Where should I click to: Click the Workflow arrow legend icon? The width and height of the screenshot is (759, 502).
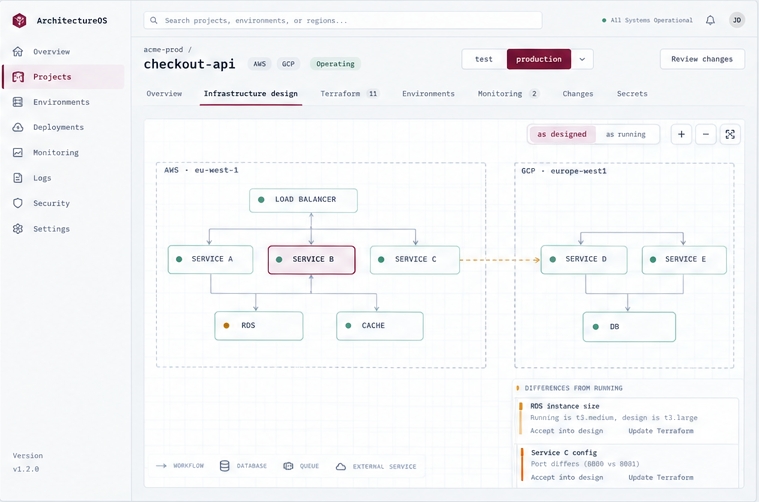click(x=161, y=466)
